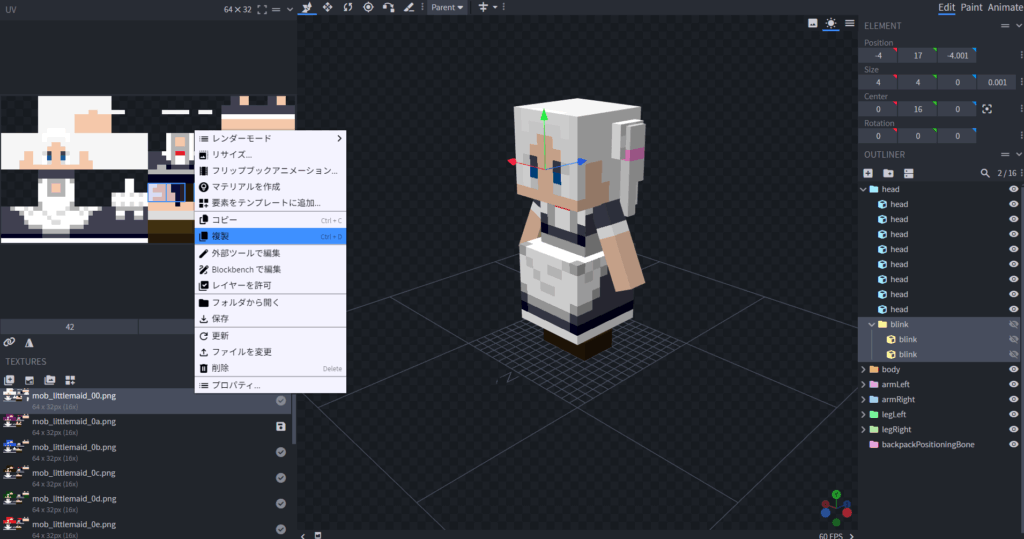
Task: Click the center pivot target icon
Action: (x=987, y=109)
